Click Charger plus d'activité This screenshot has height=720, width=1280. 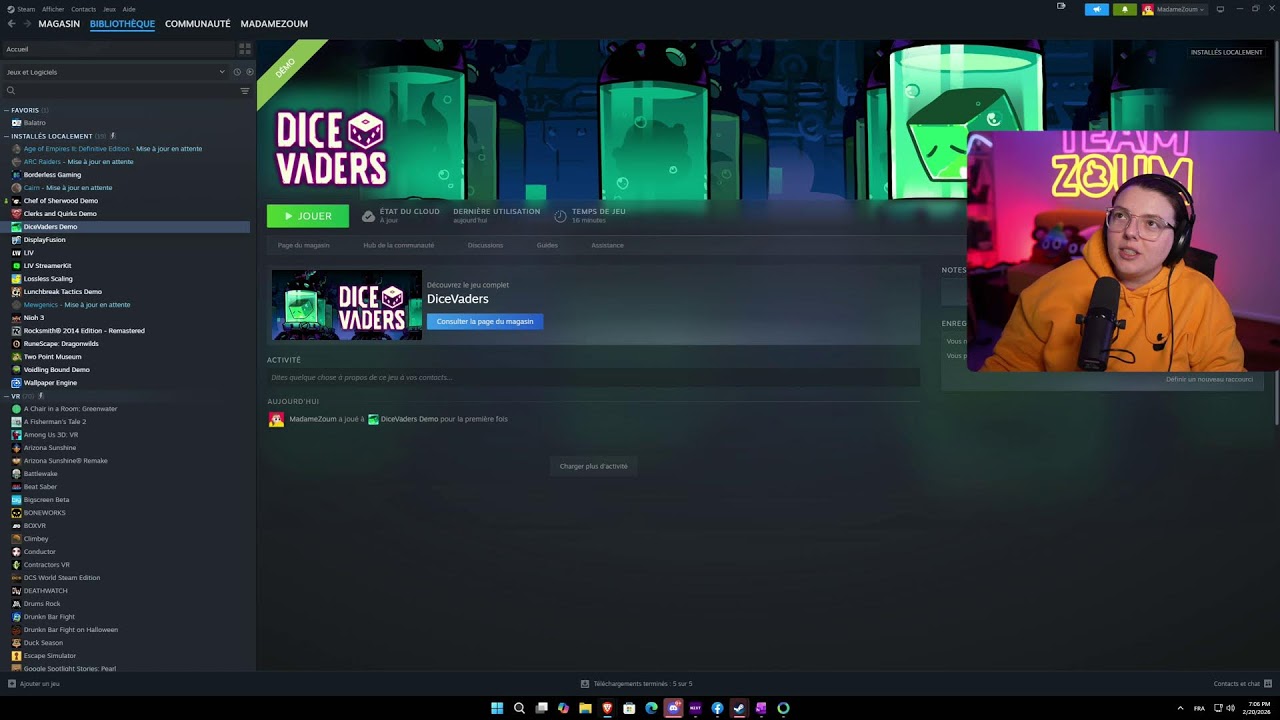[x=593, y=466]
